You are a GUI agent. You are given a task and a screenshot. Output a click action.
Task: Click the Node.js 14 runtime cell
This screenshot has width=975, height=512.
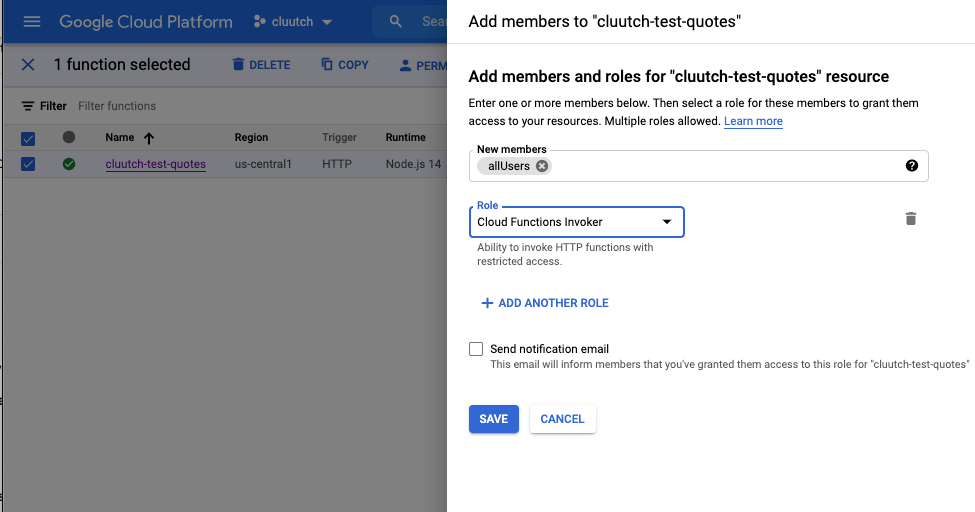pyautogui.click(x=414, y=164)
